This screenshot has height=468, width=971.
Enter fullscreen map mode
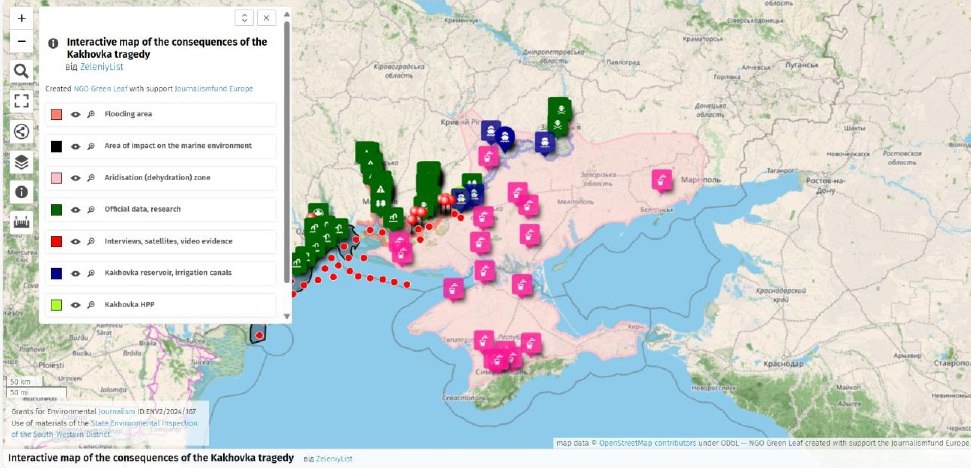pyautogui.click(x=21, y=101)
